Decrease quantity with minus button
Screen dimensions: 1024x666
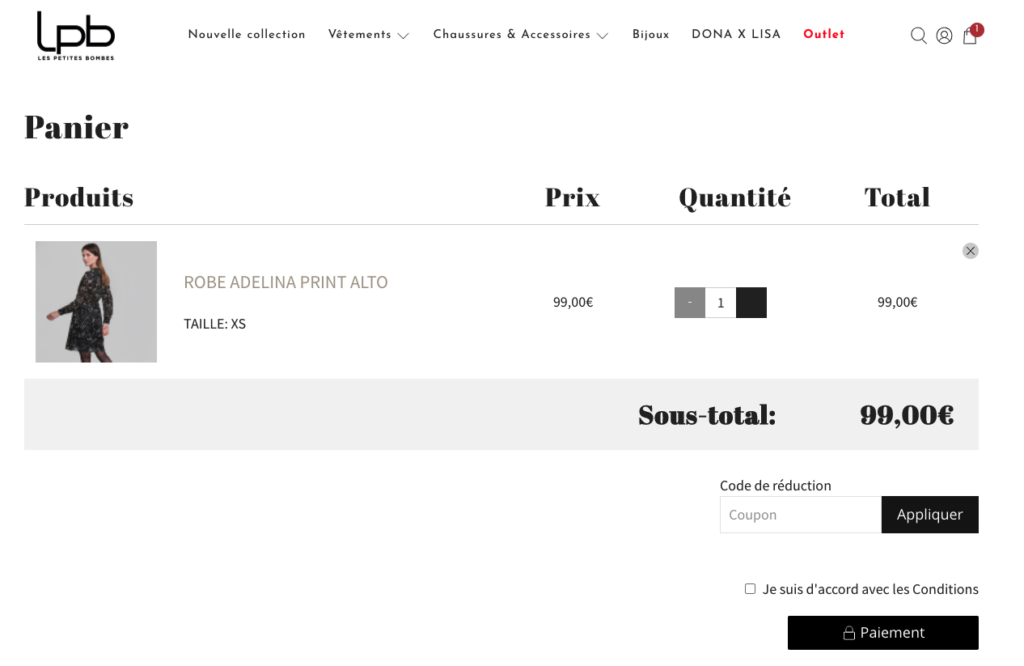[690, 303]
